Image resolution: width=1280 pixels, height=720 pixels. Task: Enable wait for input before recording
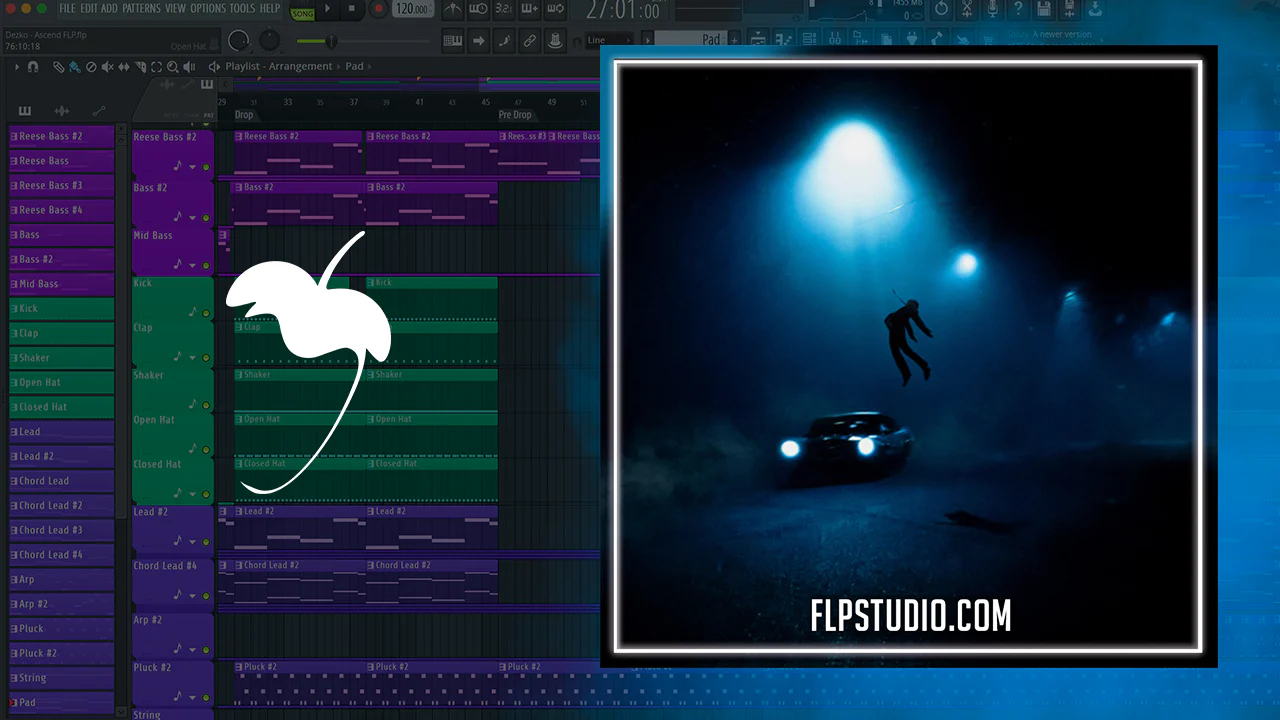(479, 10)
